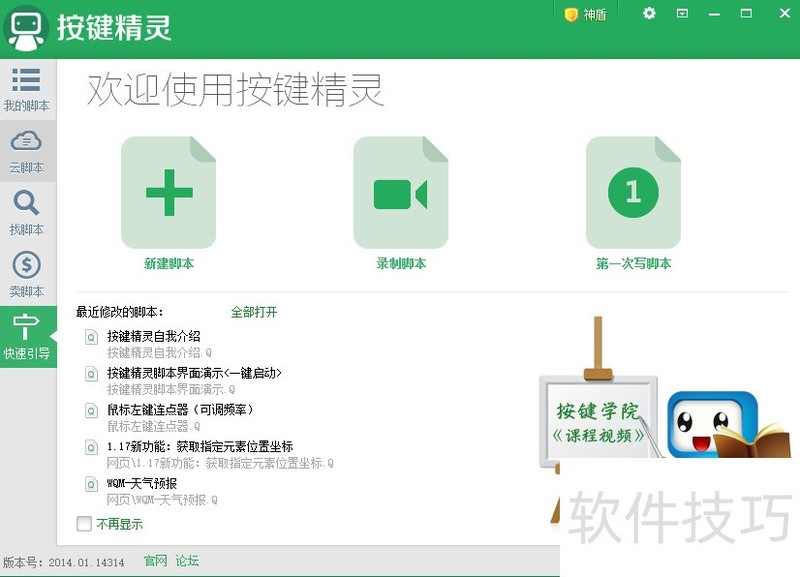800x577 pixels.
Task: Open recent script 鼠标左键连点器（可调频率）
Action: pyautogui.click(x=180, y=410)
